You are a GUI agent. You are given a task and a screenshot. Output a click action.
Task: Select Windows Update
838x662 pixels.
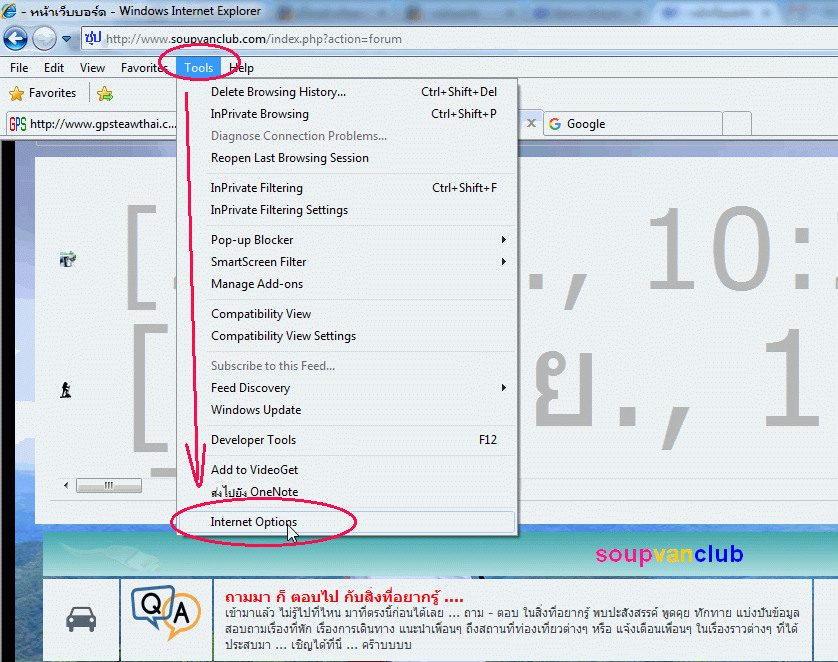[x=347, y=410]
